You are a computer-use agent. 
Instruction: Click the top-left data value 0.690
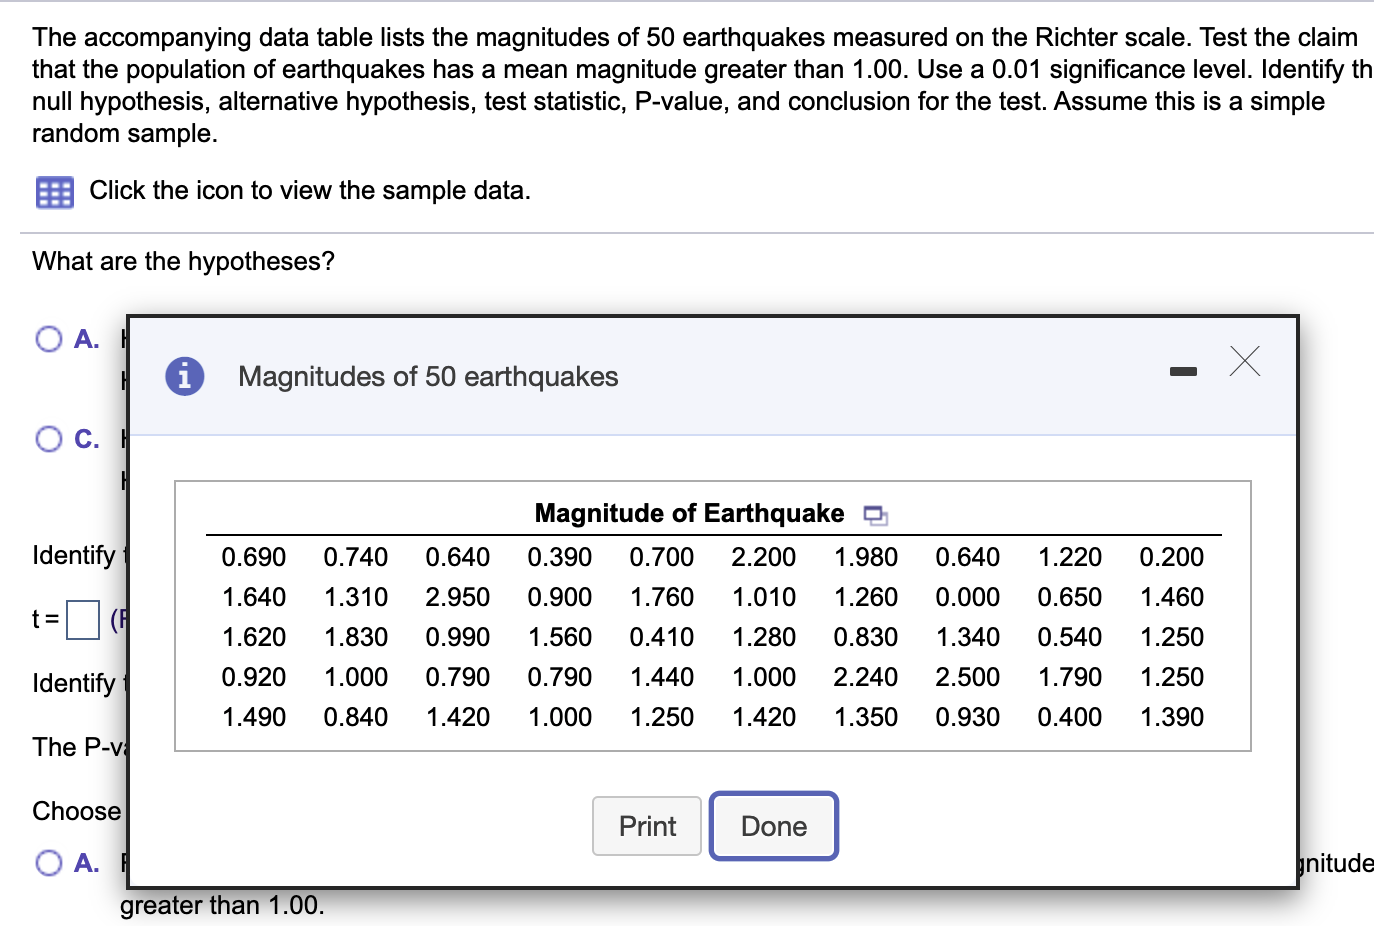point(252,557)
